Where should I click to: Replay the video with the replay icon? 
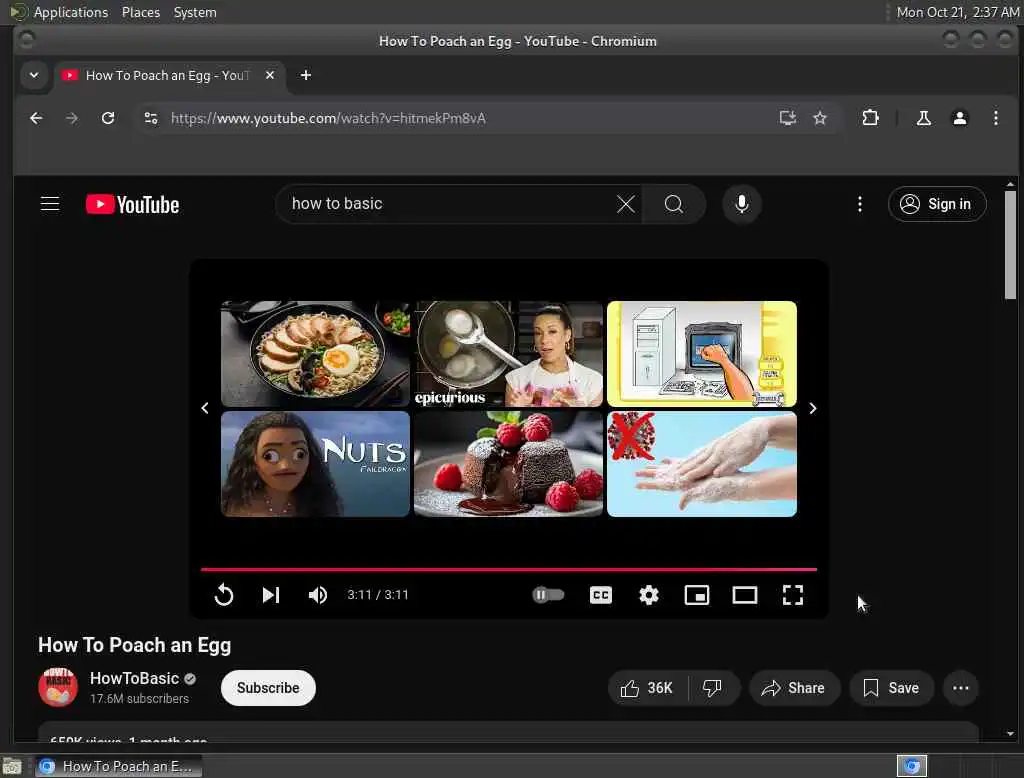pyautogui.click(x=223, y=594)
